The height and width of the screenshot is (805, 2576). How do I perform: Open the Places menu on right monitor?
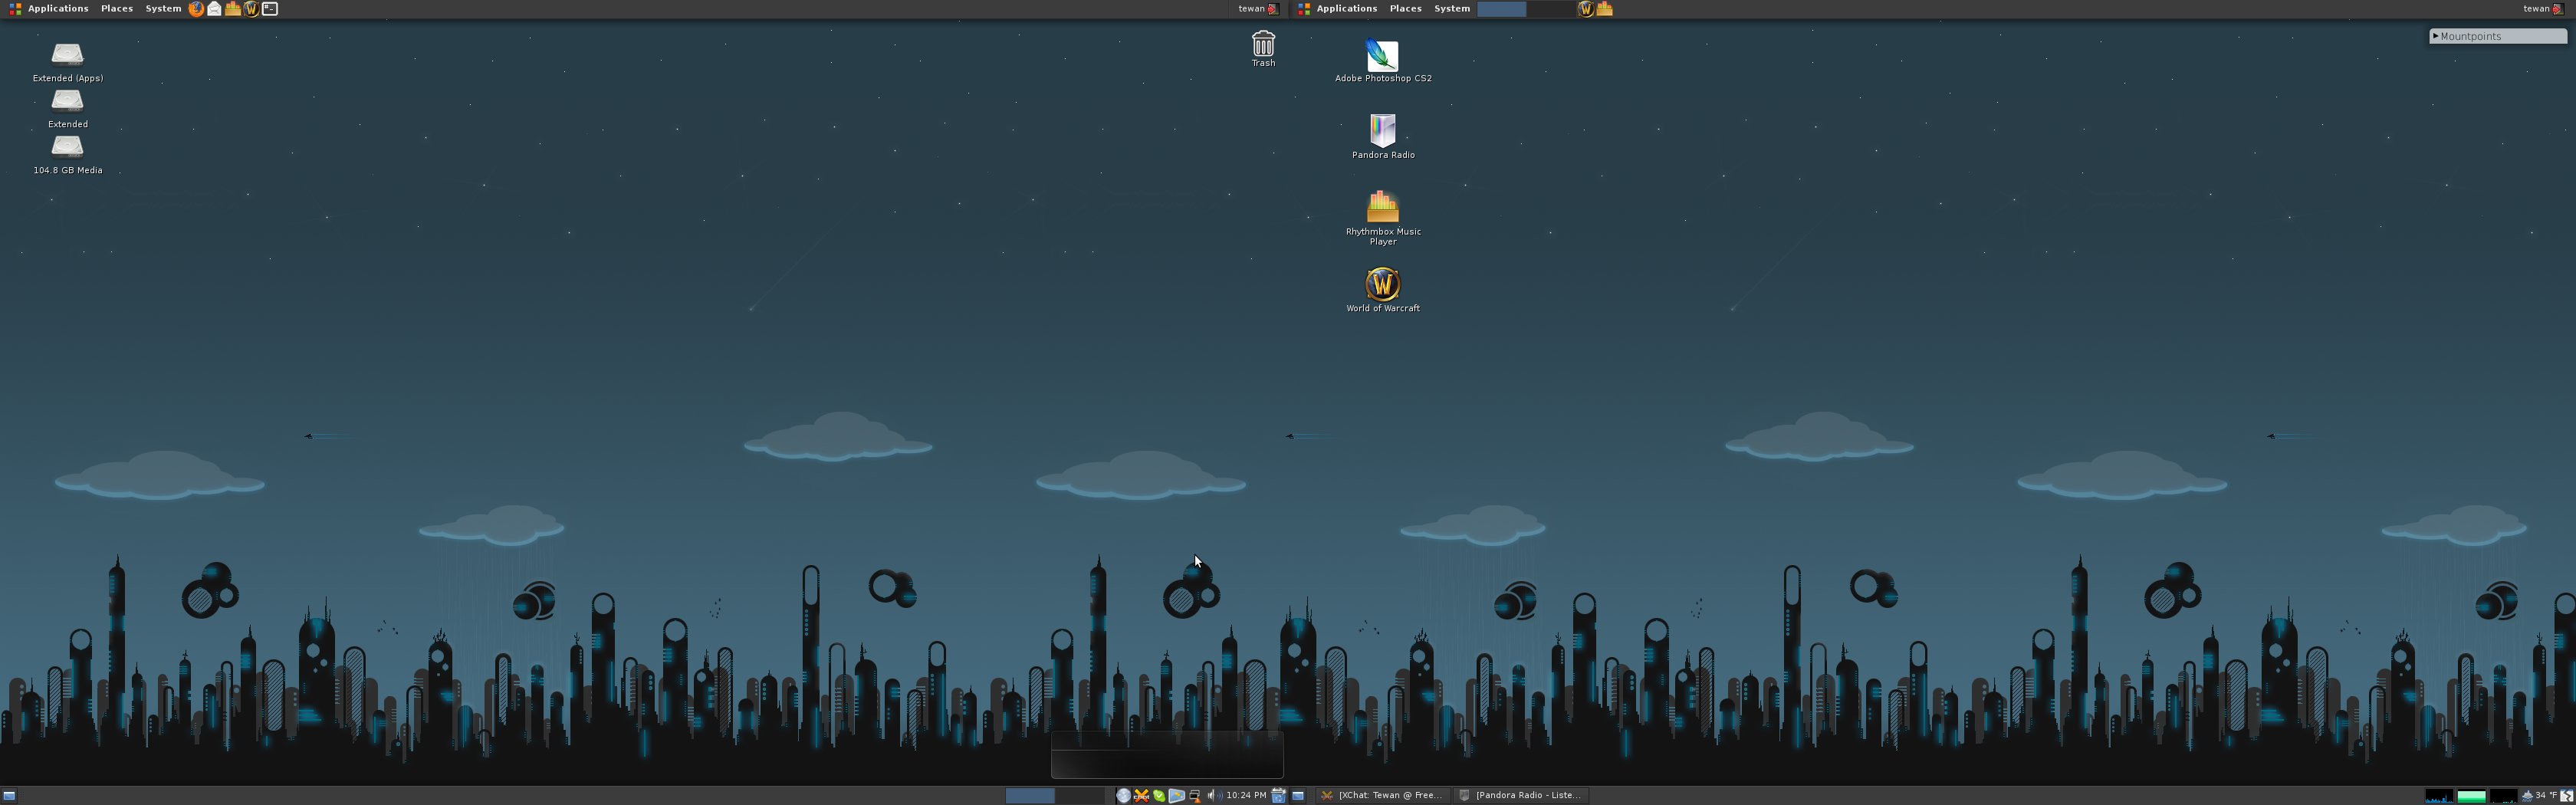[1405, 9]
